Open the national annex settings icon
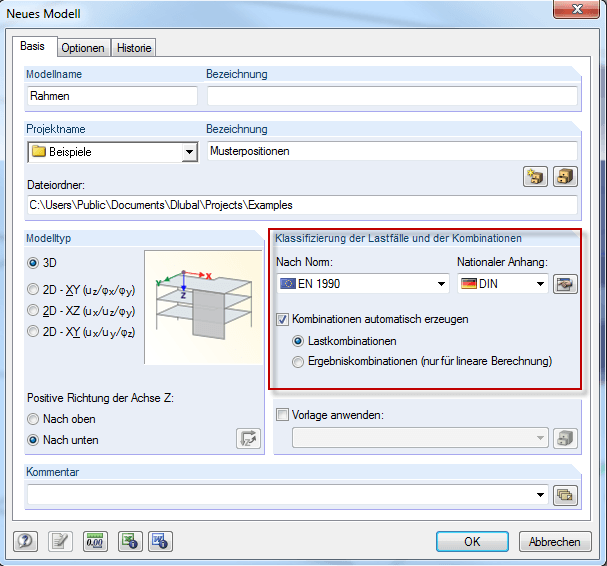The height and width of the screenshot is (566, 607). tap(565, 284)
